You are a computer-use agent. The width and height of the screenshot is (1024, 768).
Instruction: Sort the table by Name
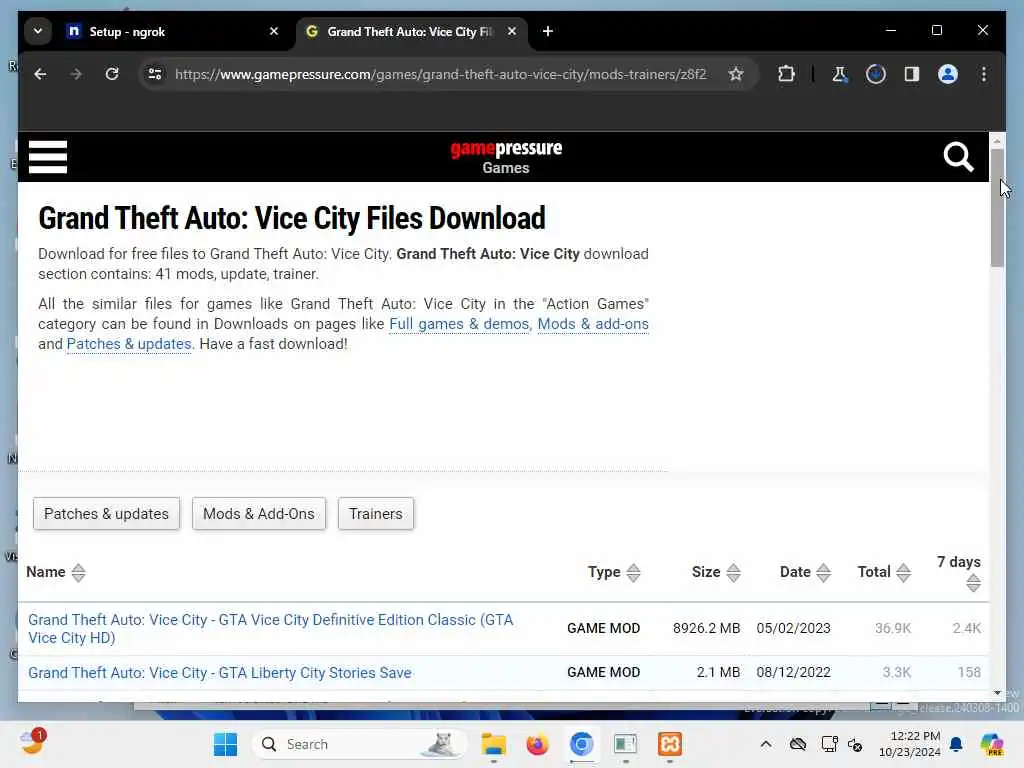tap(56, 572)
